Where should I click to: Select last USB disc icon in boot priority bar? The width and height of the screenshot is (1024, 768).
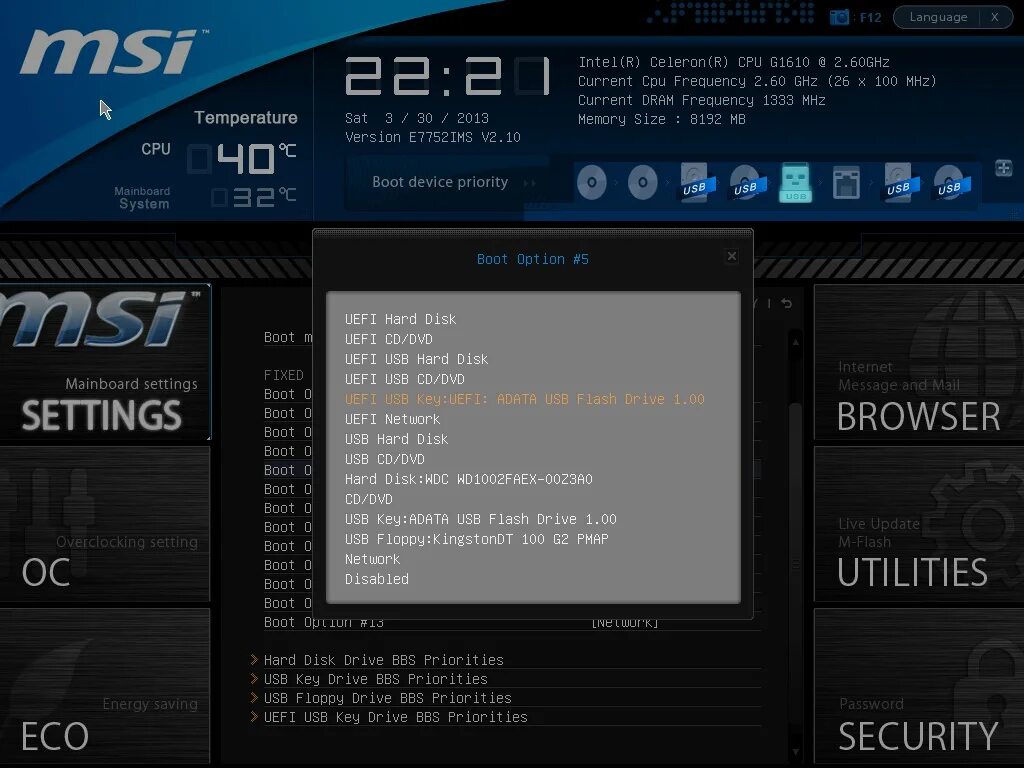click(x=950, y=182)
